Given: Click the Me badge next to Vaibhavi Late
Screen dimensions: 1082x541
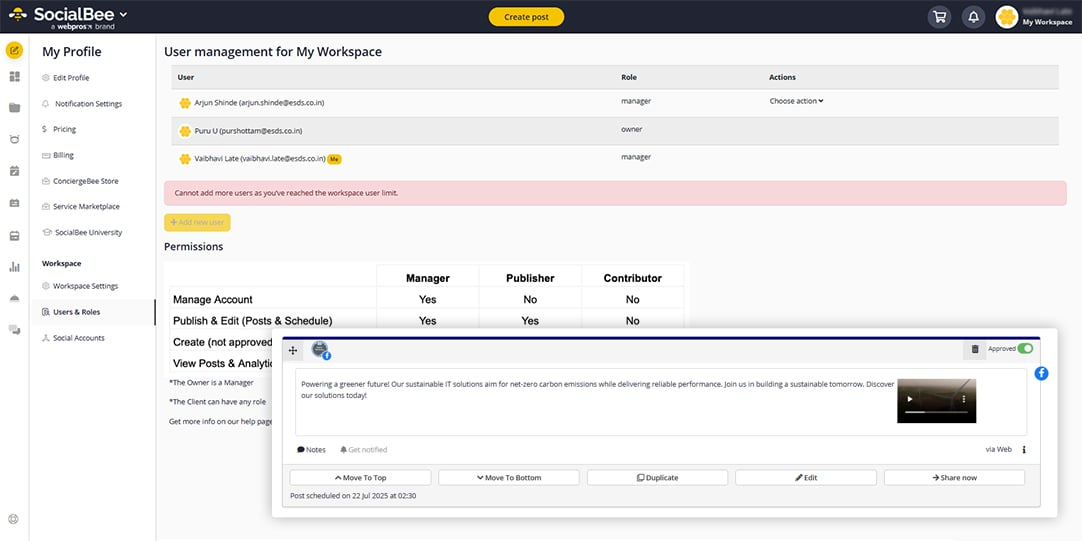Looking at the screenshot, I should [335, 159].
